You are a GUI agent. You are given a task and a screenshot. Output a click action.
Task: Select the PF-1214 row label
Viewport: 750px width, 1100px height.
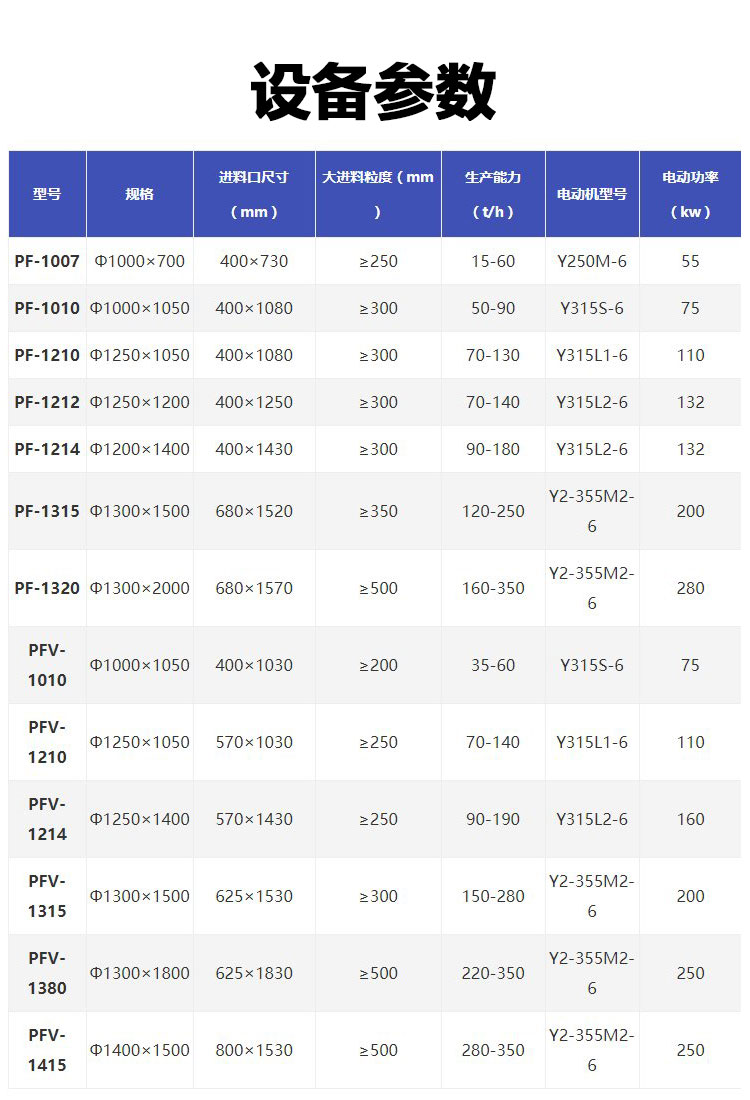(x=47, y=449)
